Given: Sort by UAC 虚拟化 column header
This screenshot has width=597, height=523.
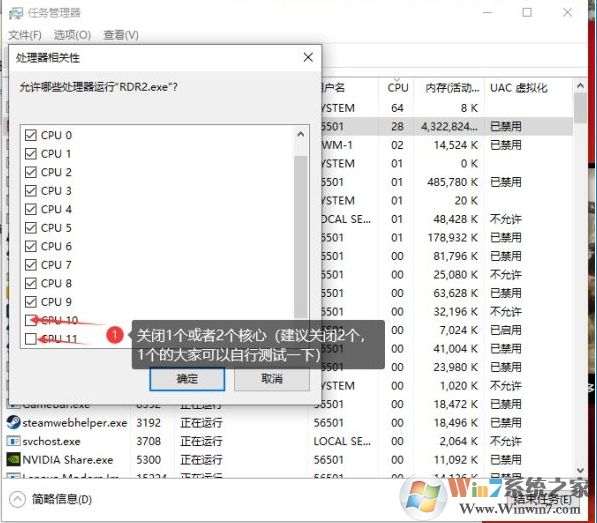Looking at the screenshot, I should (519, 88).
